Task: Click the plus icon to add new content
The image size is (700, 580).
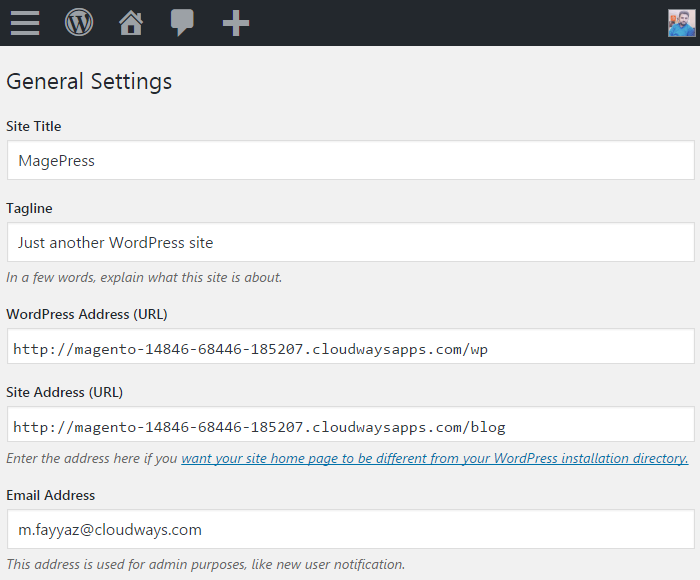Action: 236,22
